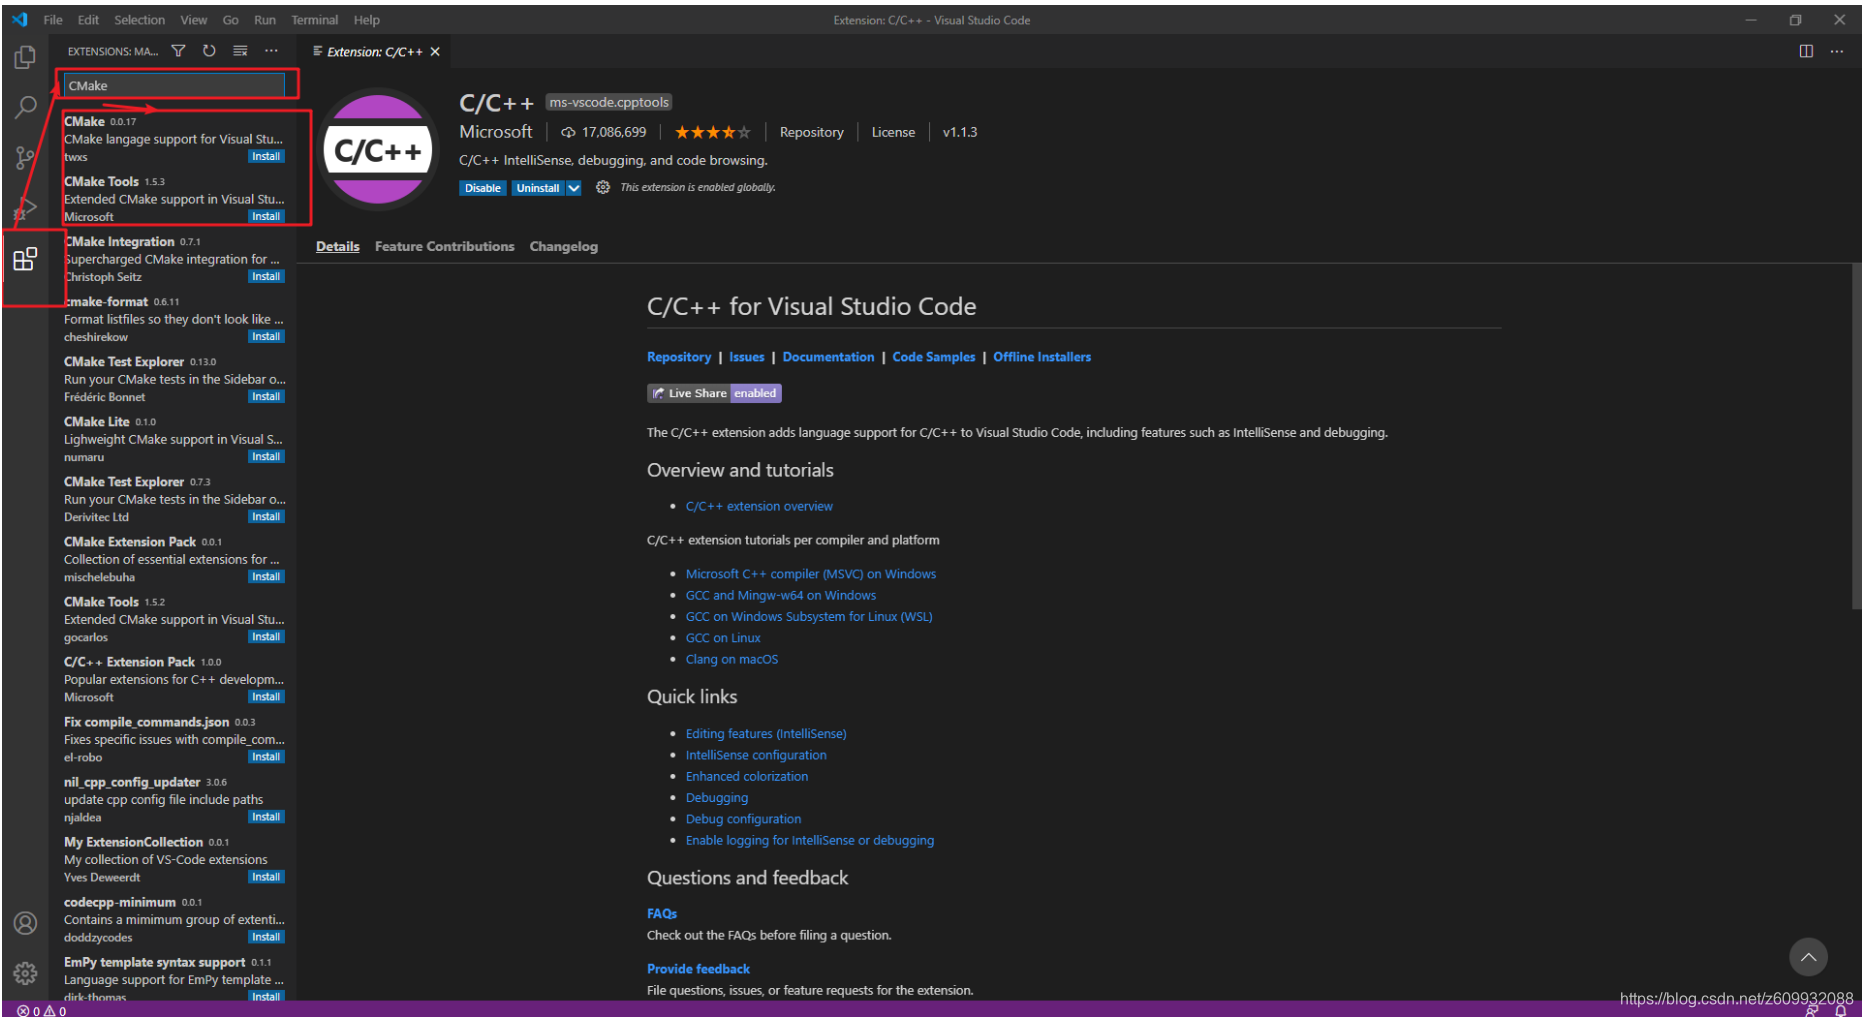Screen dimensions: 1864x1018
Task: Open C/C++ extension overview link
Action: [759, 506]
